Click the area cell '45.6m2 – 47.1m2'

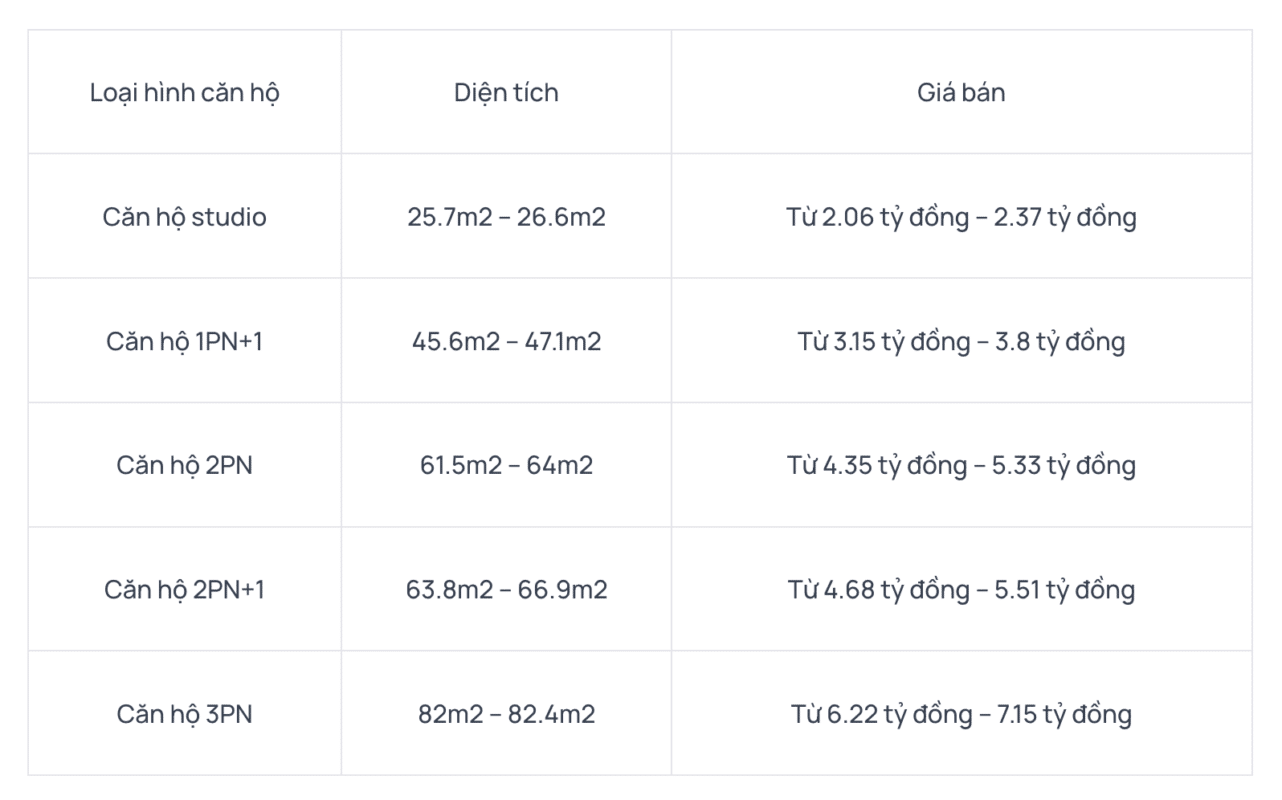coord(506,341)
